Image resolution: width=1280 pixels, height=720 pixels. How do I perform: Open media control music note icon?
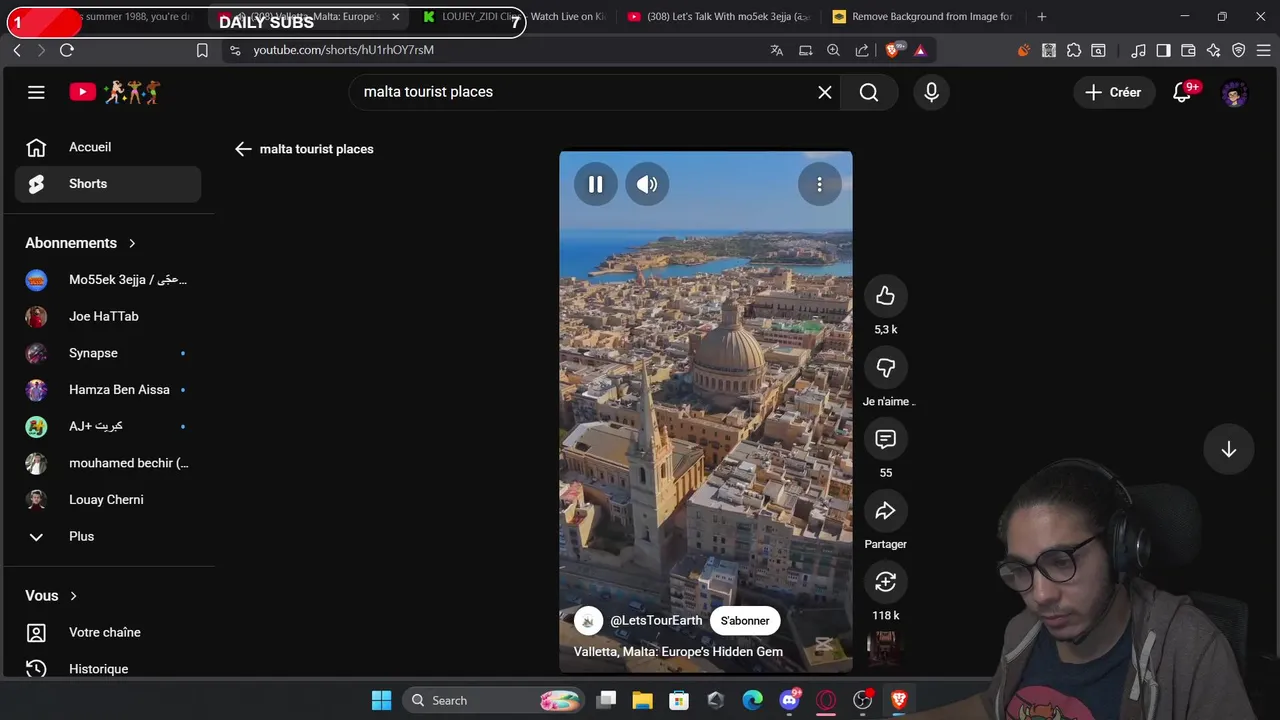tap(1139, 50)
